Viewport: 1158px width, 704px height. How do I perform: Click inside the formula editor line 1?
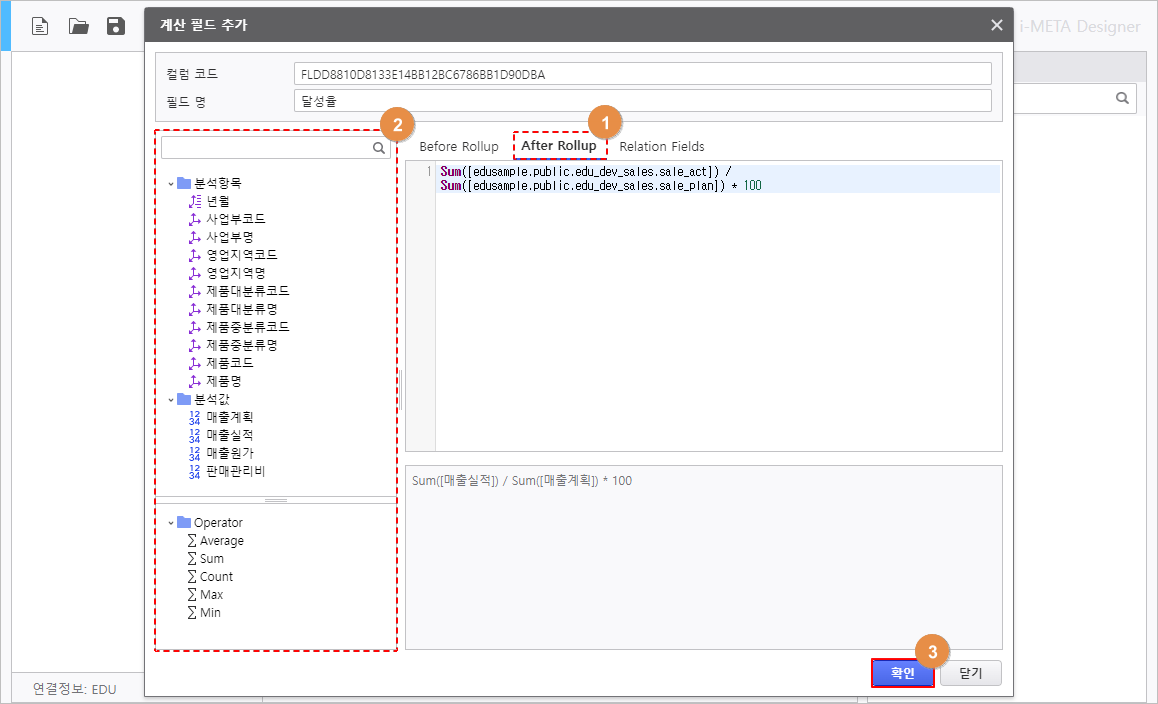[x=718, y=178]
